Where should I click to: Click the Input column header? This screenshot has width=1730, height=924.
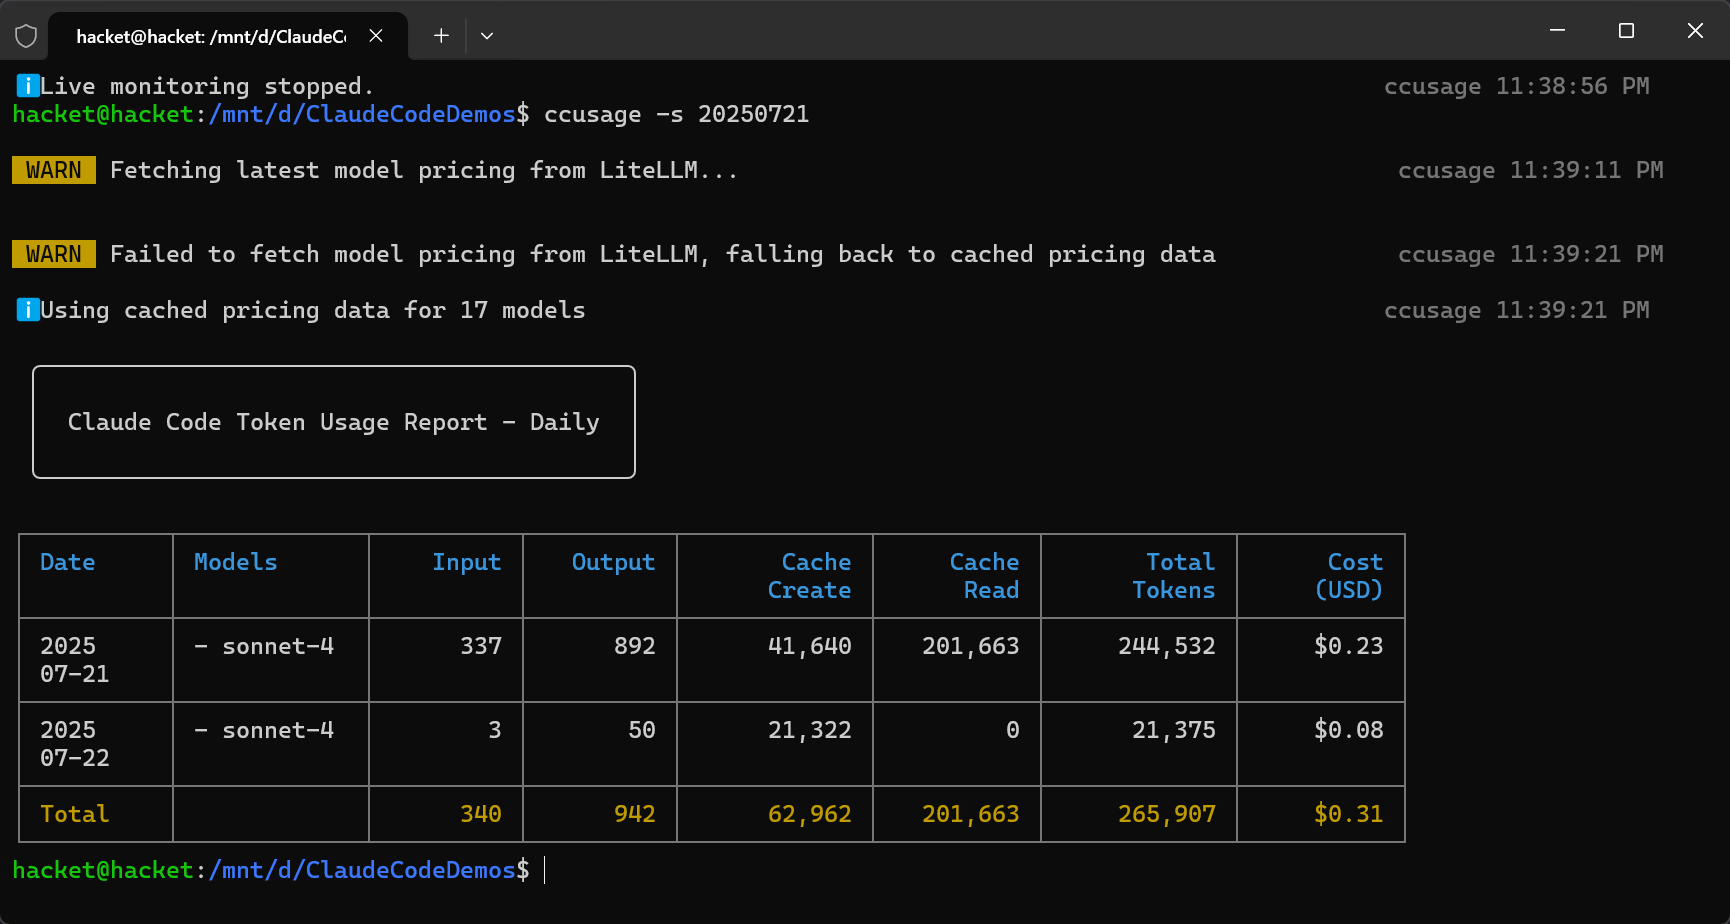pos(467,562)
